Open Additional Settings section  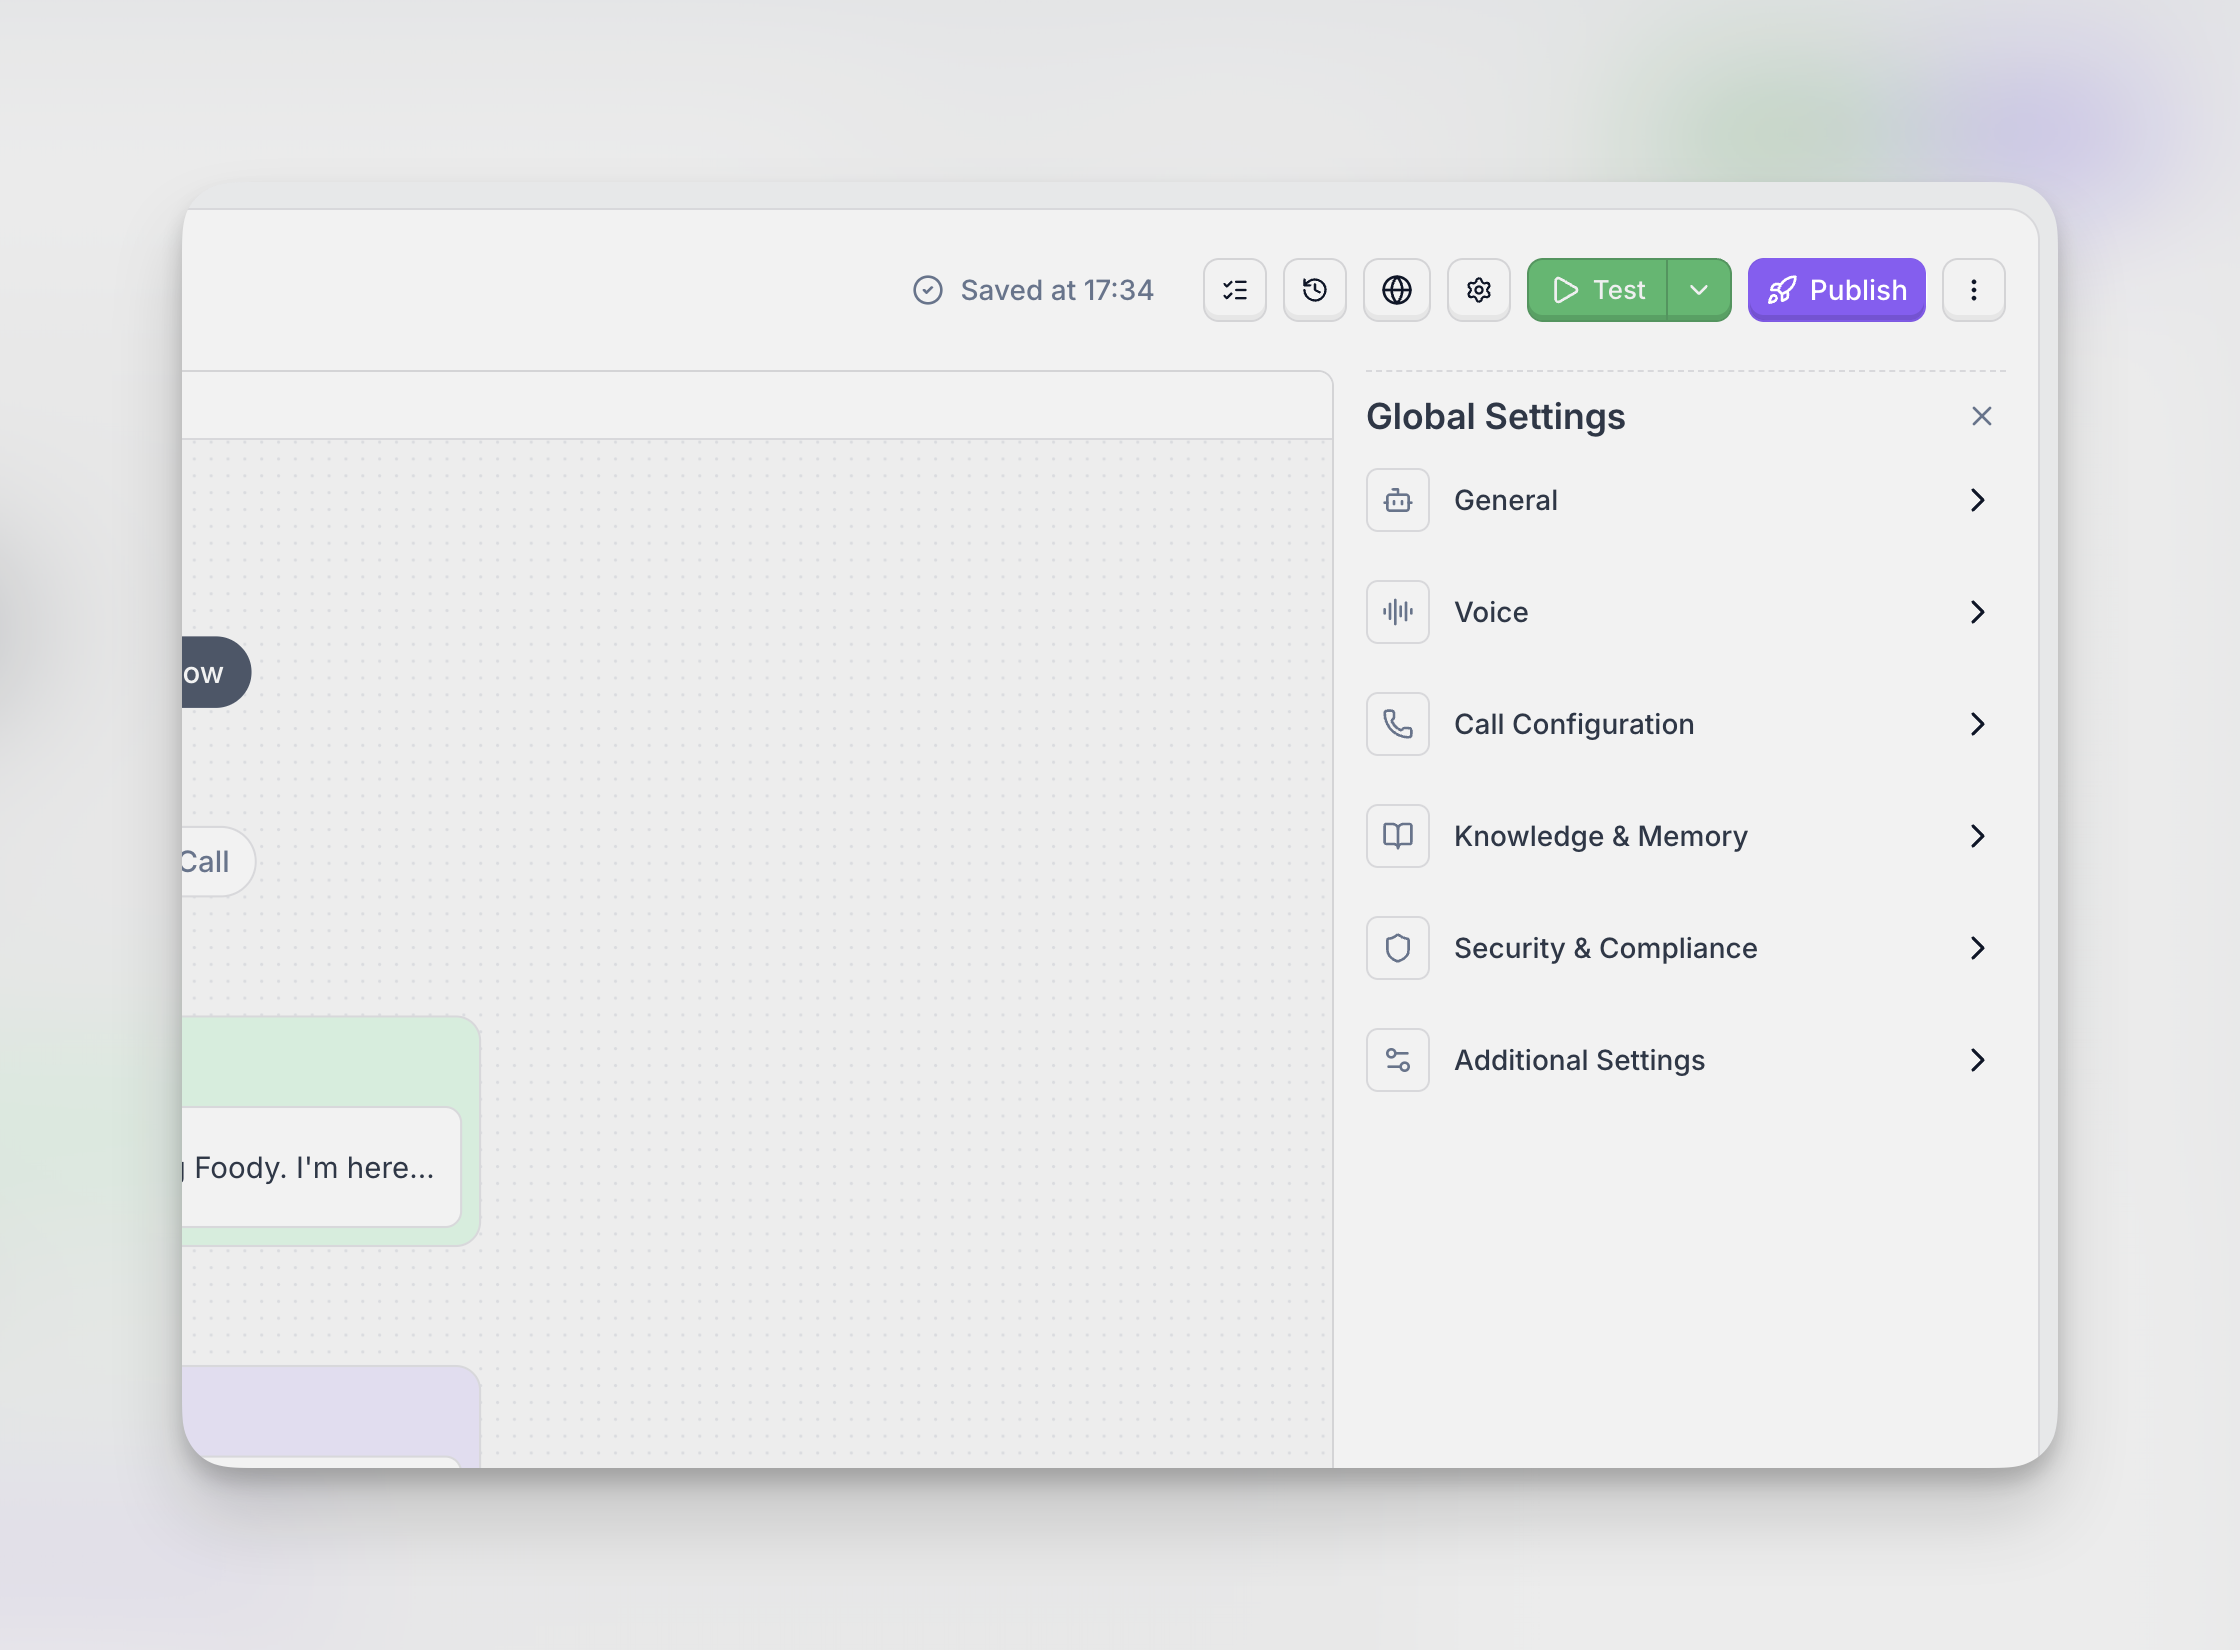tap(1579, 1060)
